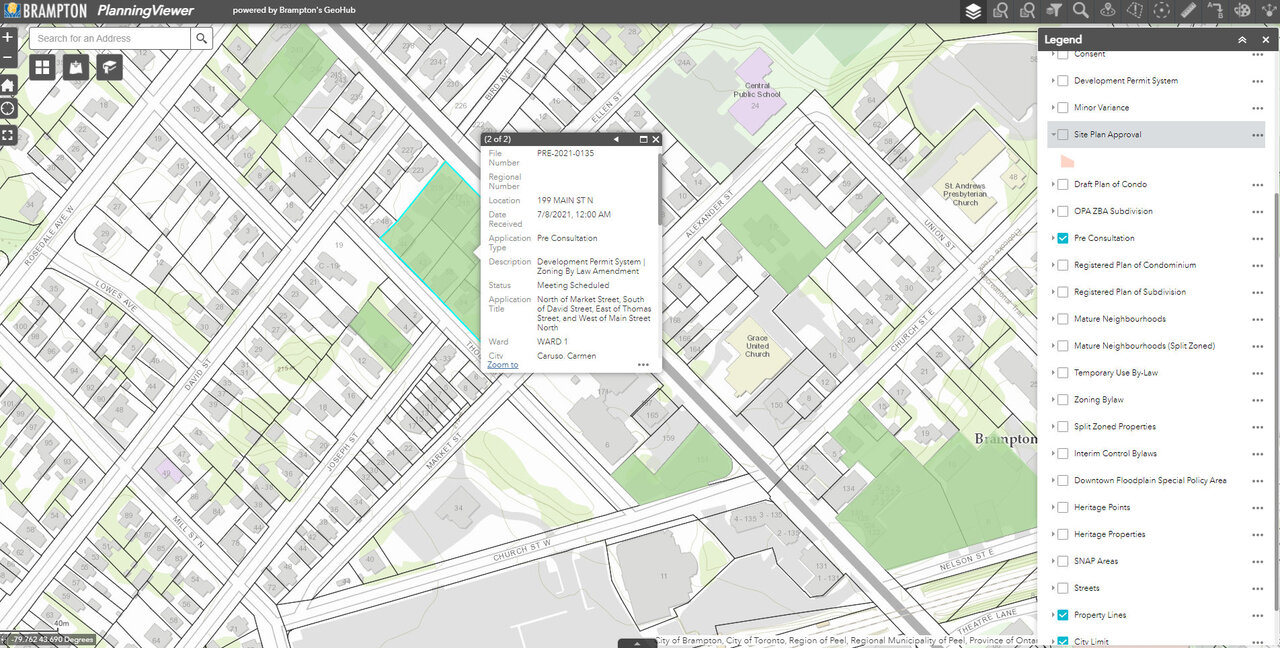Click the coordinates readout in status bar
Viewport: 1280px width, 648px height.
[52, 639]
